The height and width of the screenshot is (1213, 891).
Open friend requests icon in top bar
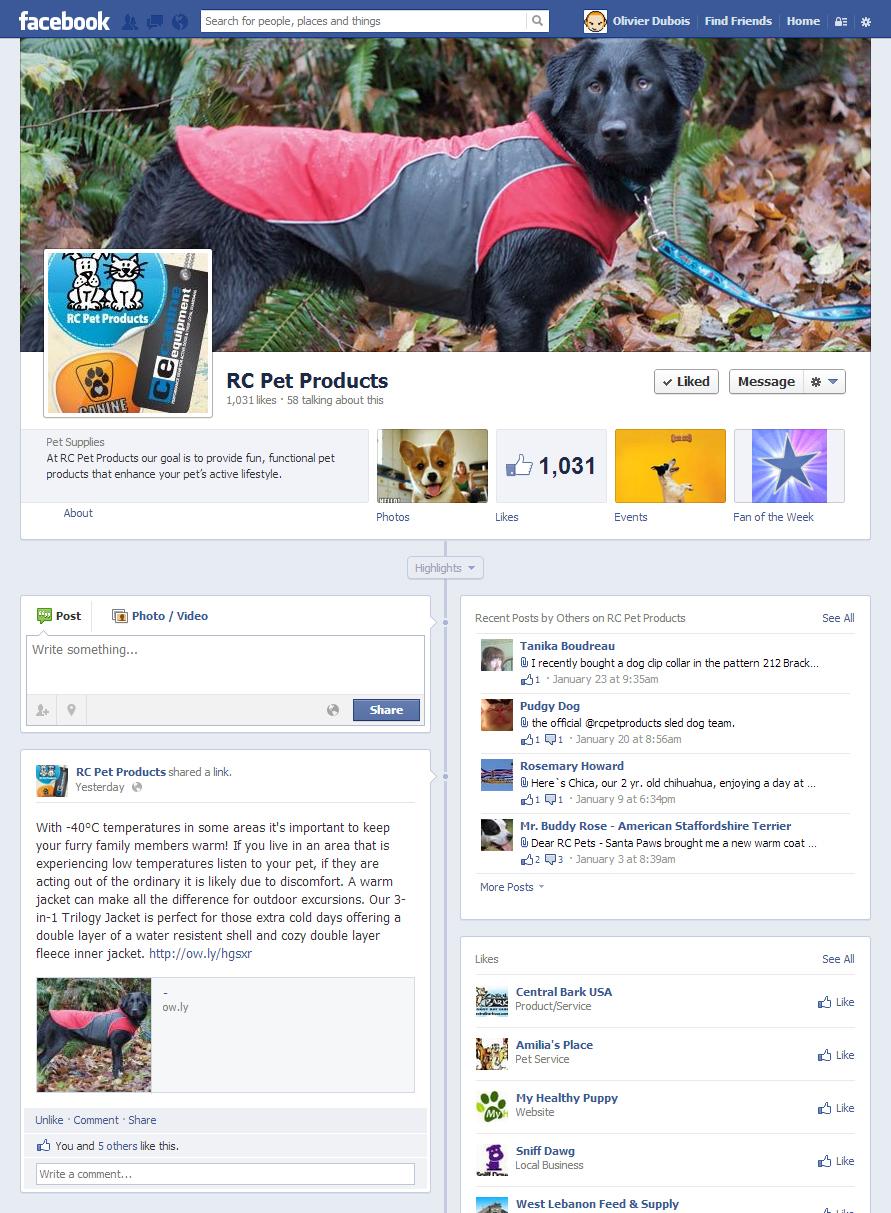(130, 21)
